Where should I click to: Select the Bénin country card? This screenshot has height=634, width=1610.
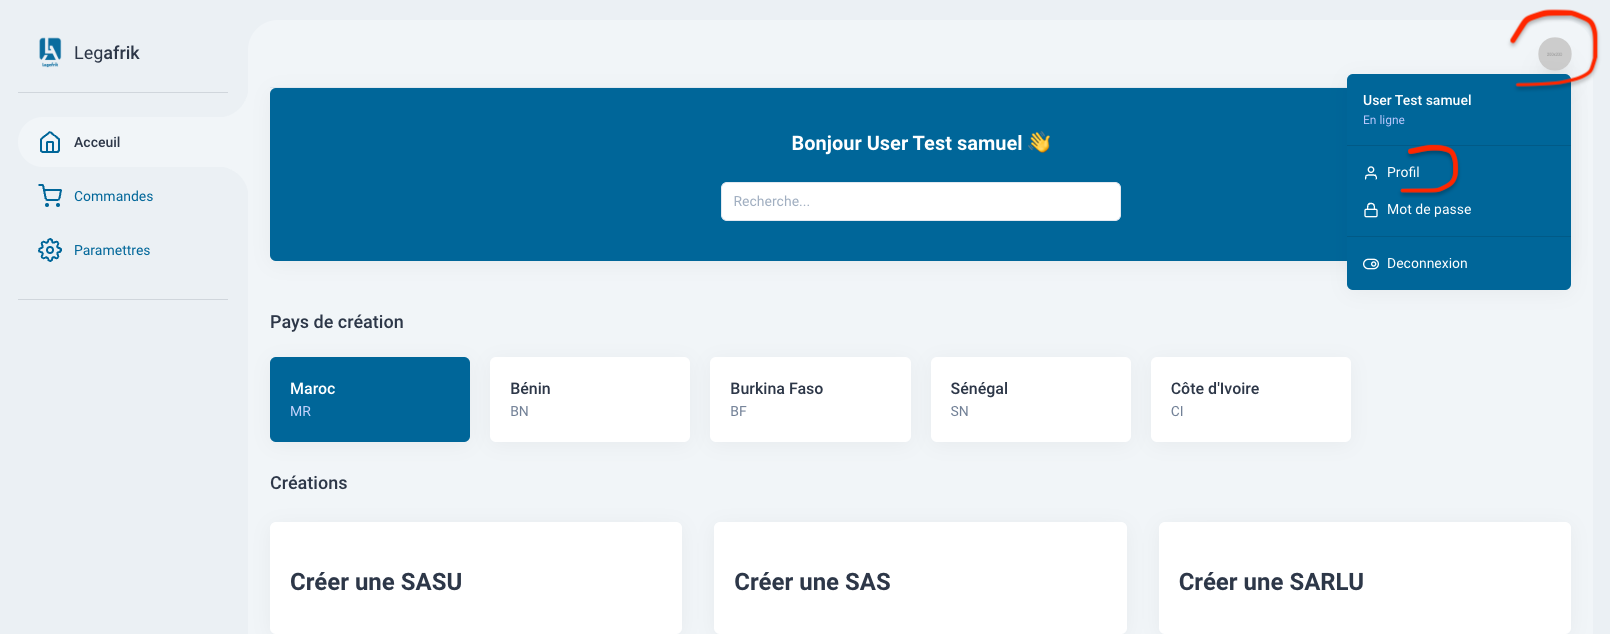590,399
